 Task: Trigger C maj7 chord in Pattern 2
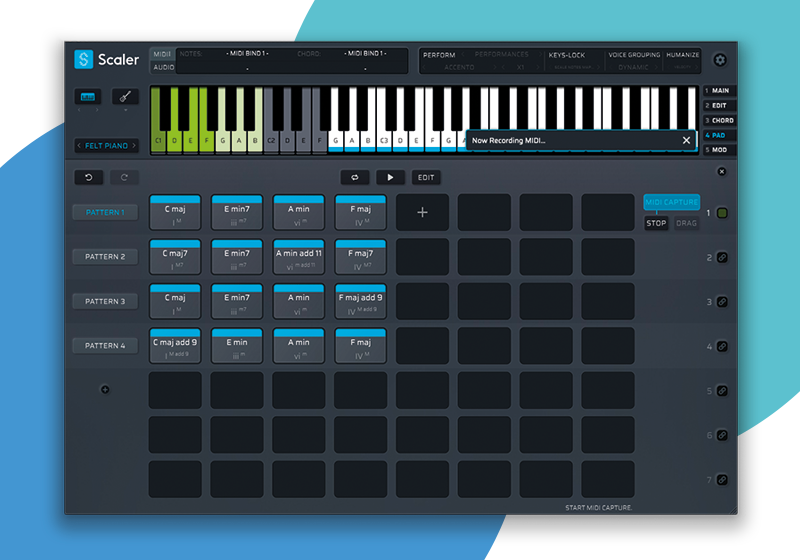pos(175,257)
